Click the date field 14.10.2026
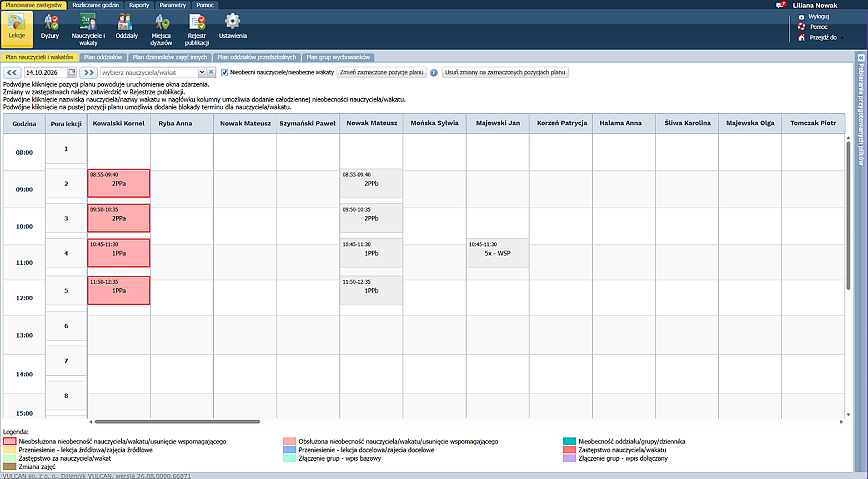868x479 pixels. 45,73
